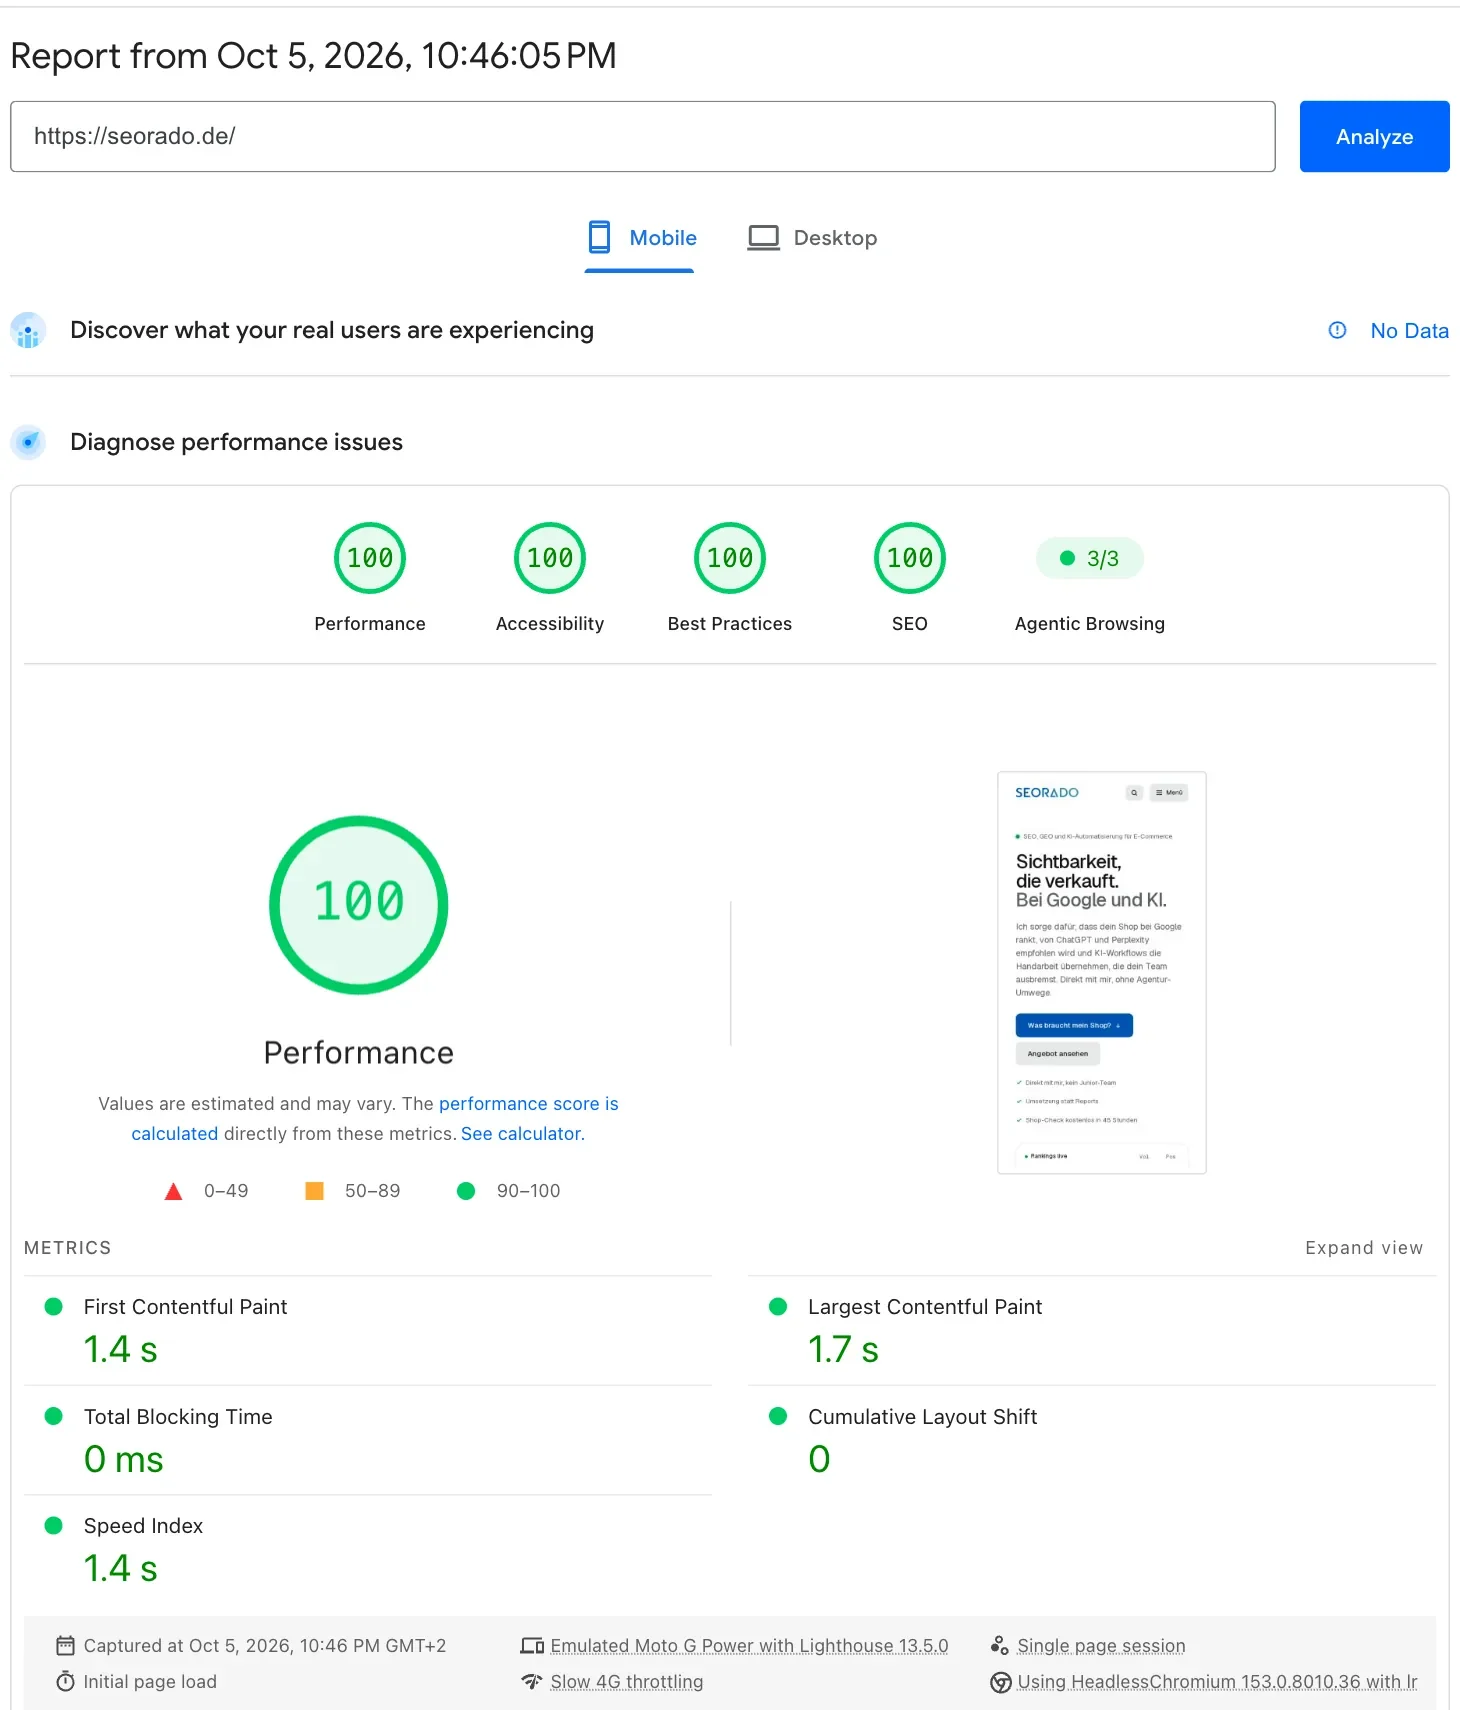
Task: Click the real users experience icon
Action: [x=28, y=330]
